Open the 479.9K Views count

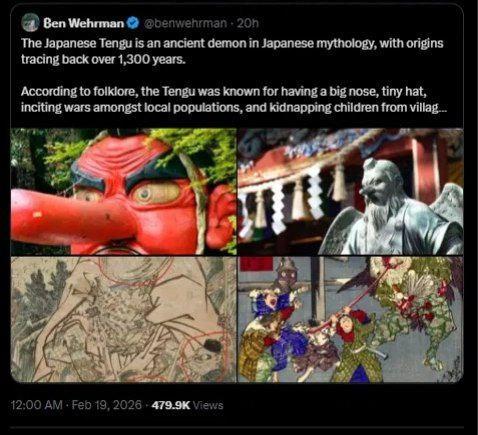tap(187, 405)
